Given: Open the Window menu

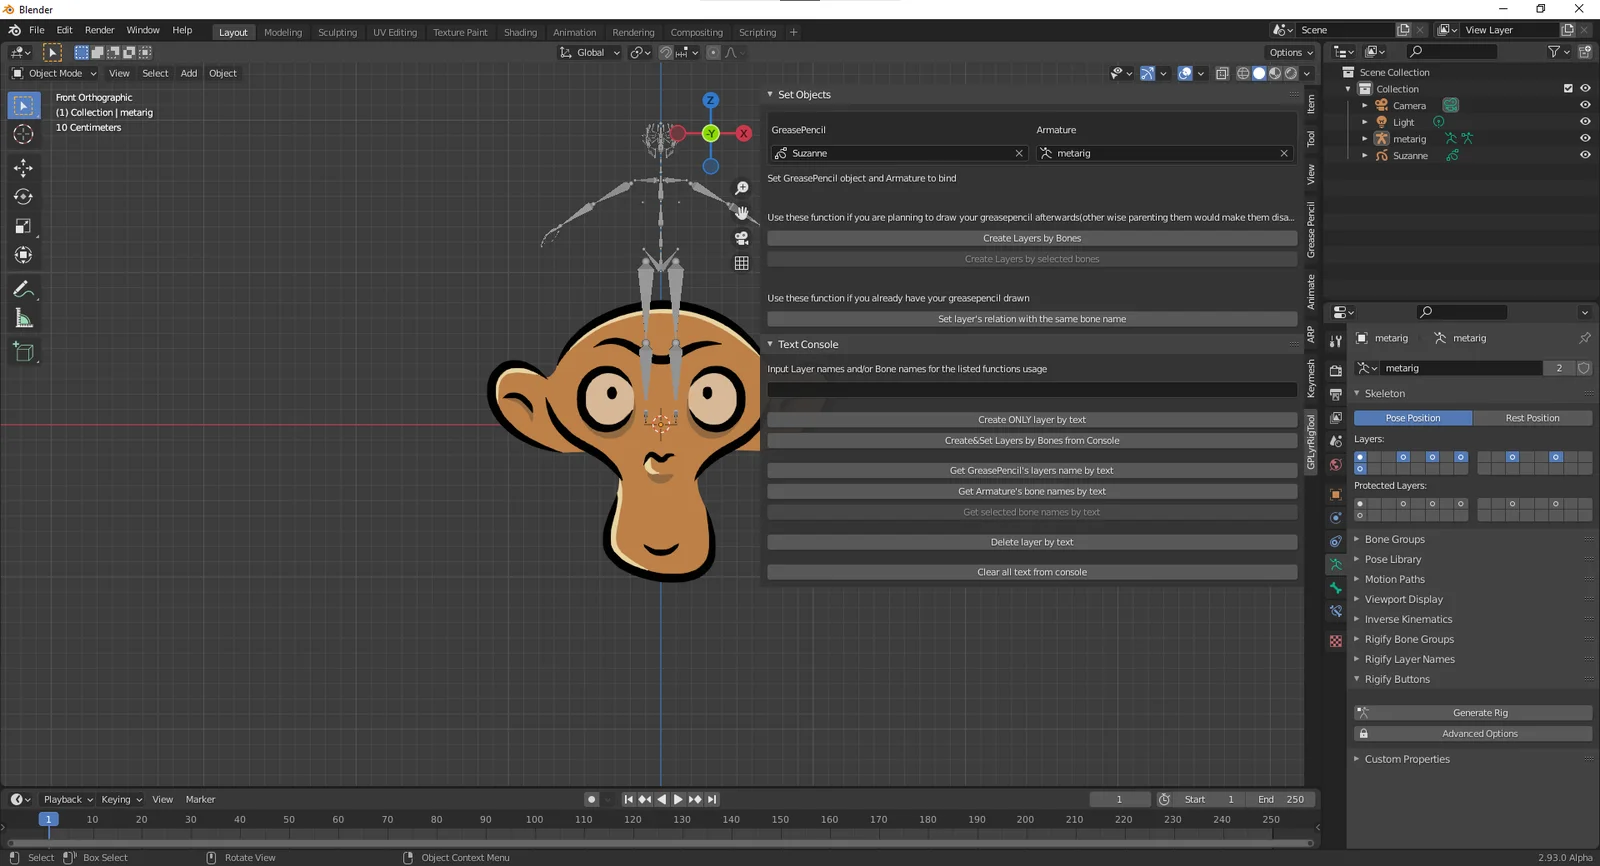Looking at the screenshot, I should pyautogui.click(x=143, y=31).
